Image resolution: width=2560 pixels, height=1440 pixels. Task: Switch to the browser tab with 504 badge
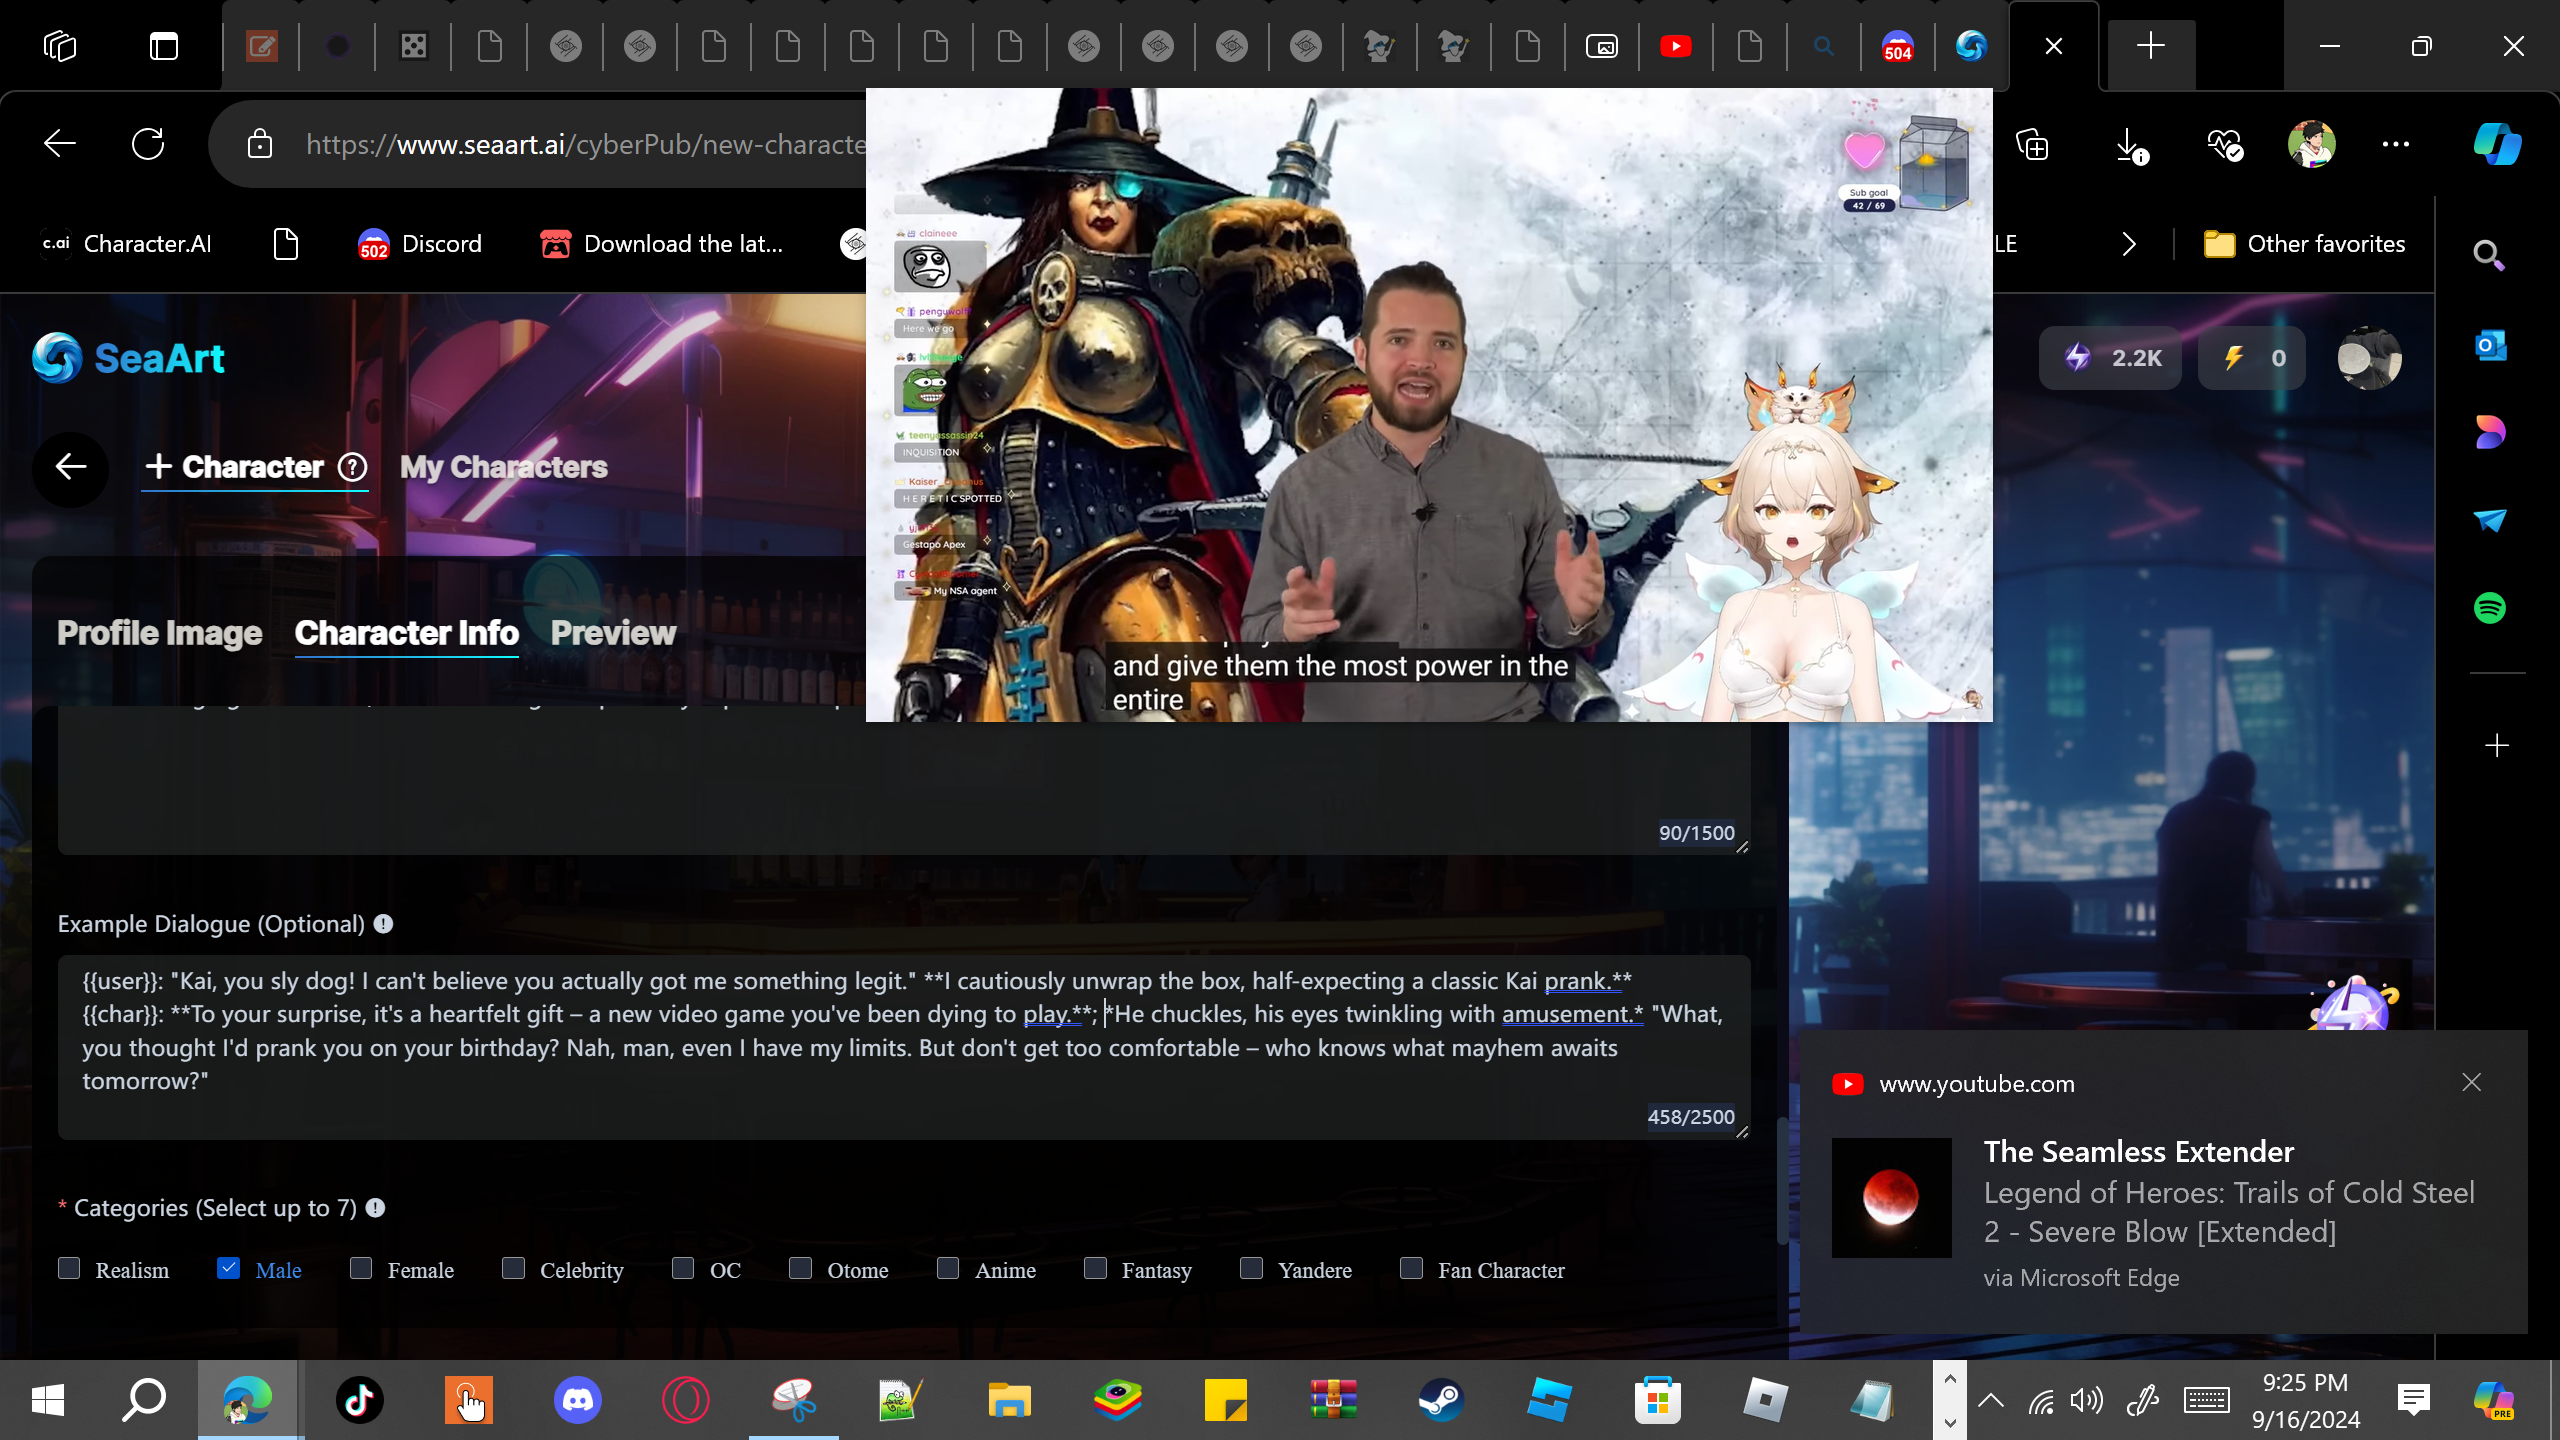[1898, 46]
